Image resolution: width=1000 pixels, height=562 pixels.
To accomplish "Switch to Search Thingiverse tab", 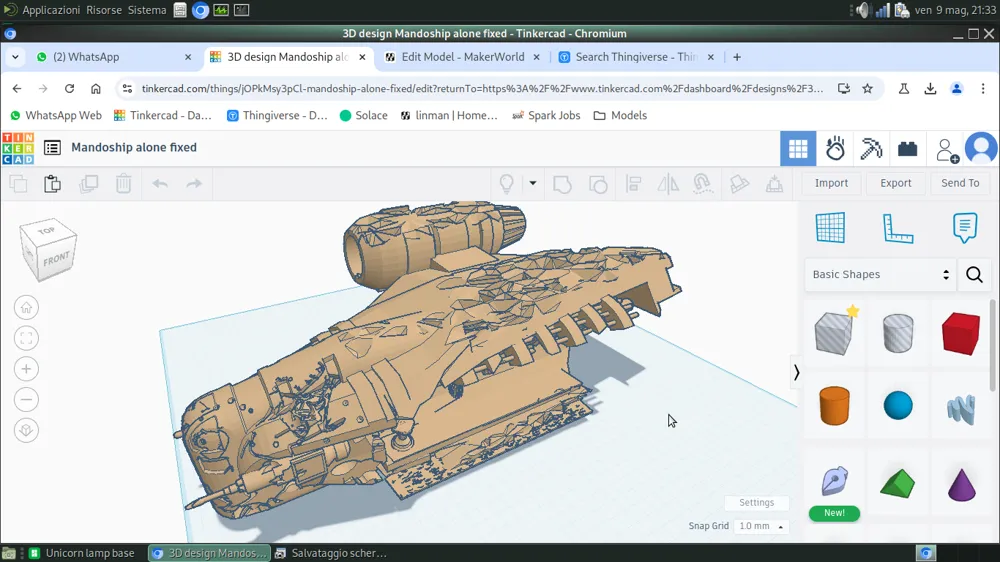I will pos(636,57).
